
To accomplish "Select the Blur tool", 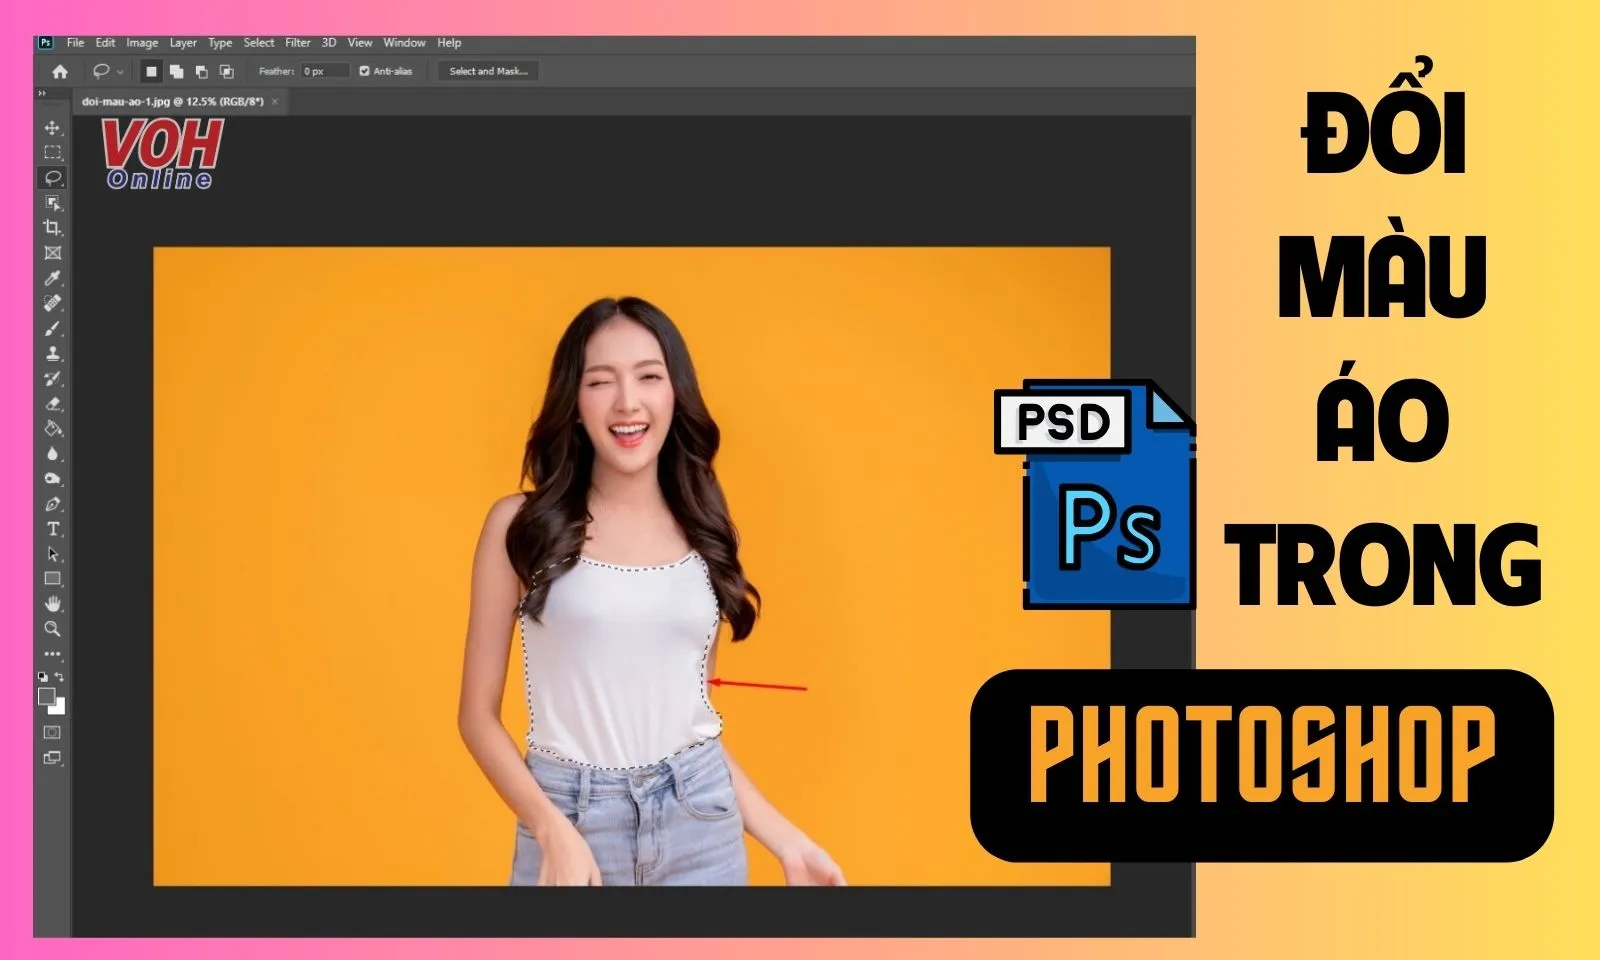I will click(x=52, y=453).
